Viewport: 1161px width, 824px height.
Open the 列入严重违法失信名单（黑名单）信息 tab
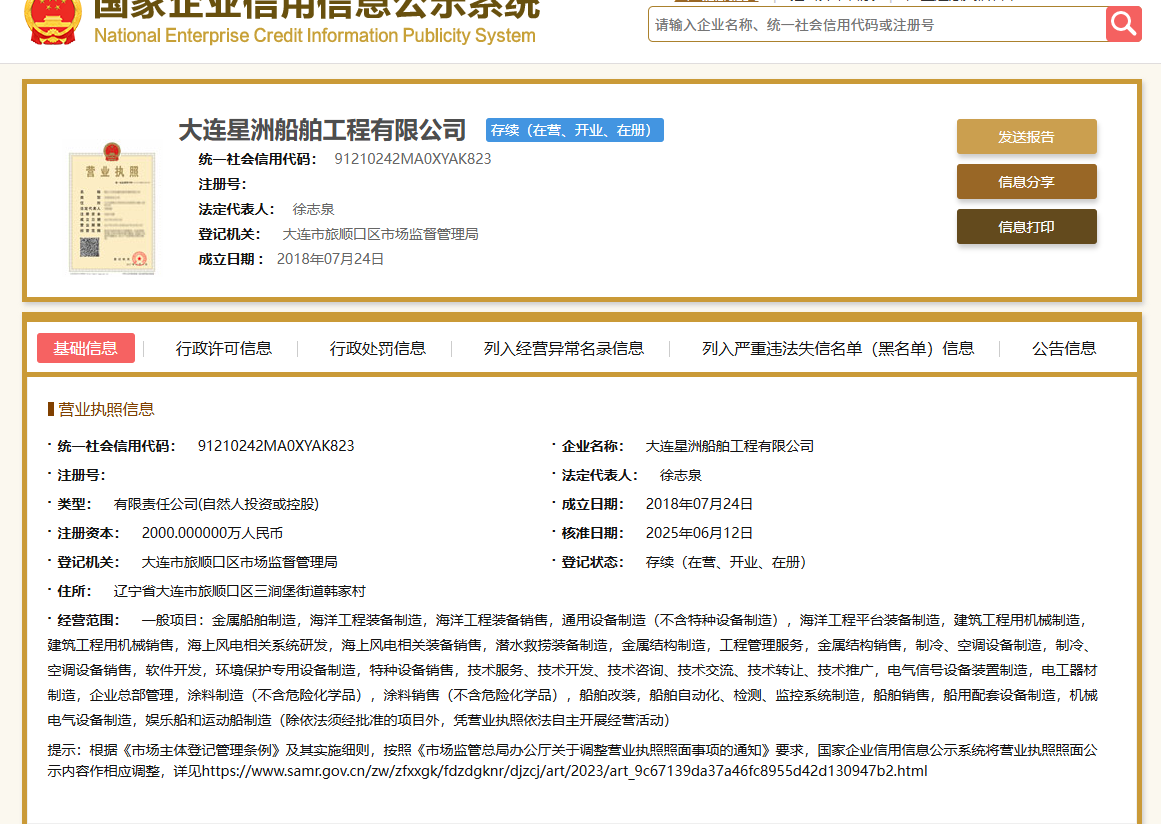(838, 348)
